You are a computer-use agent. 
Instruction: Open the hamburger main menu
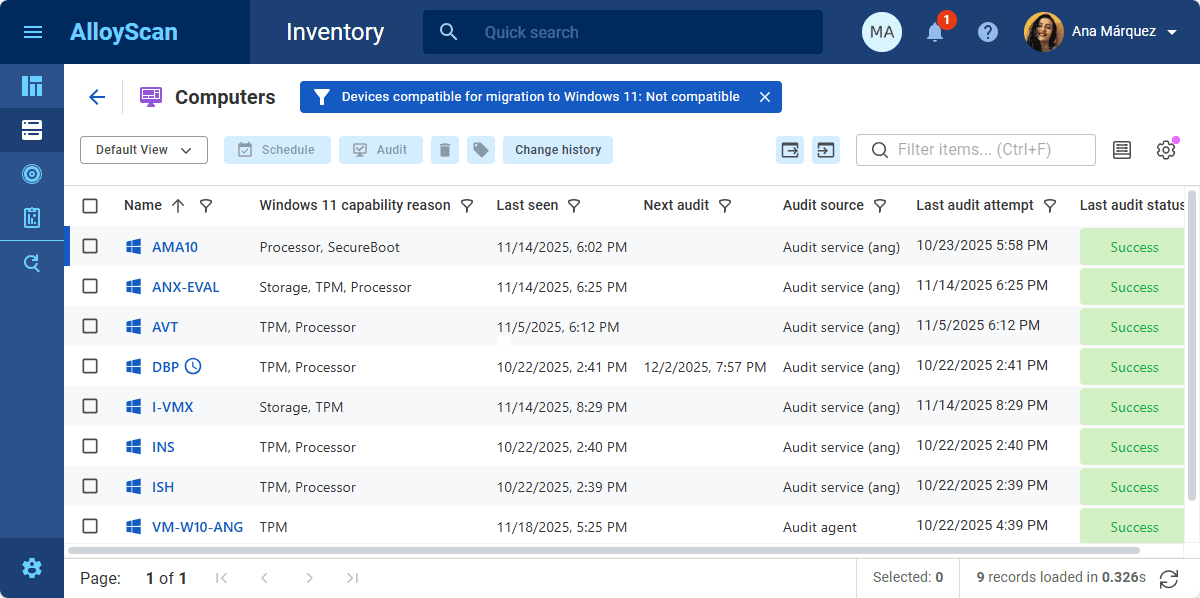coord(32,32)
